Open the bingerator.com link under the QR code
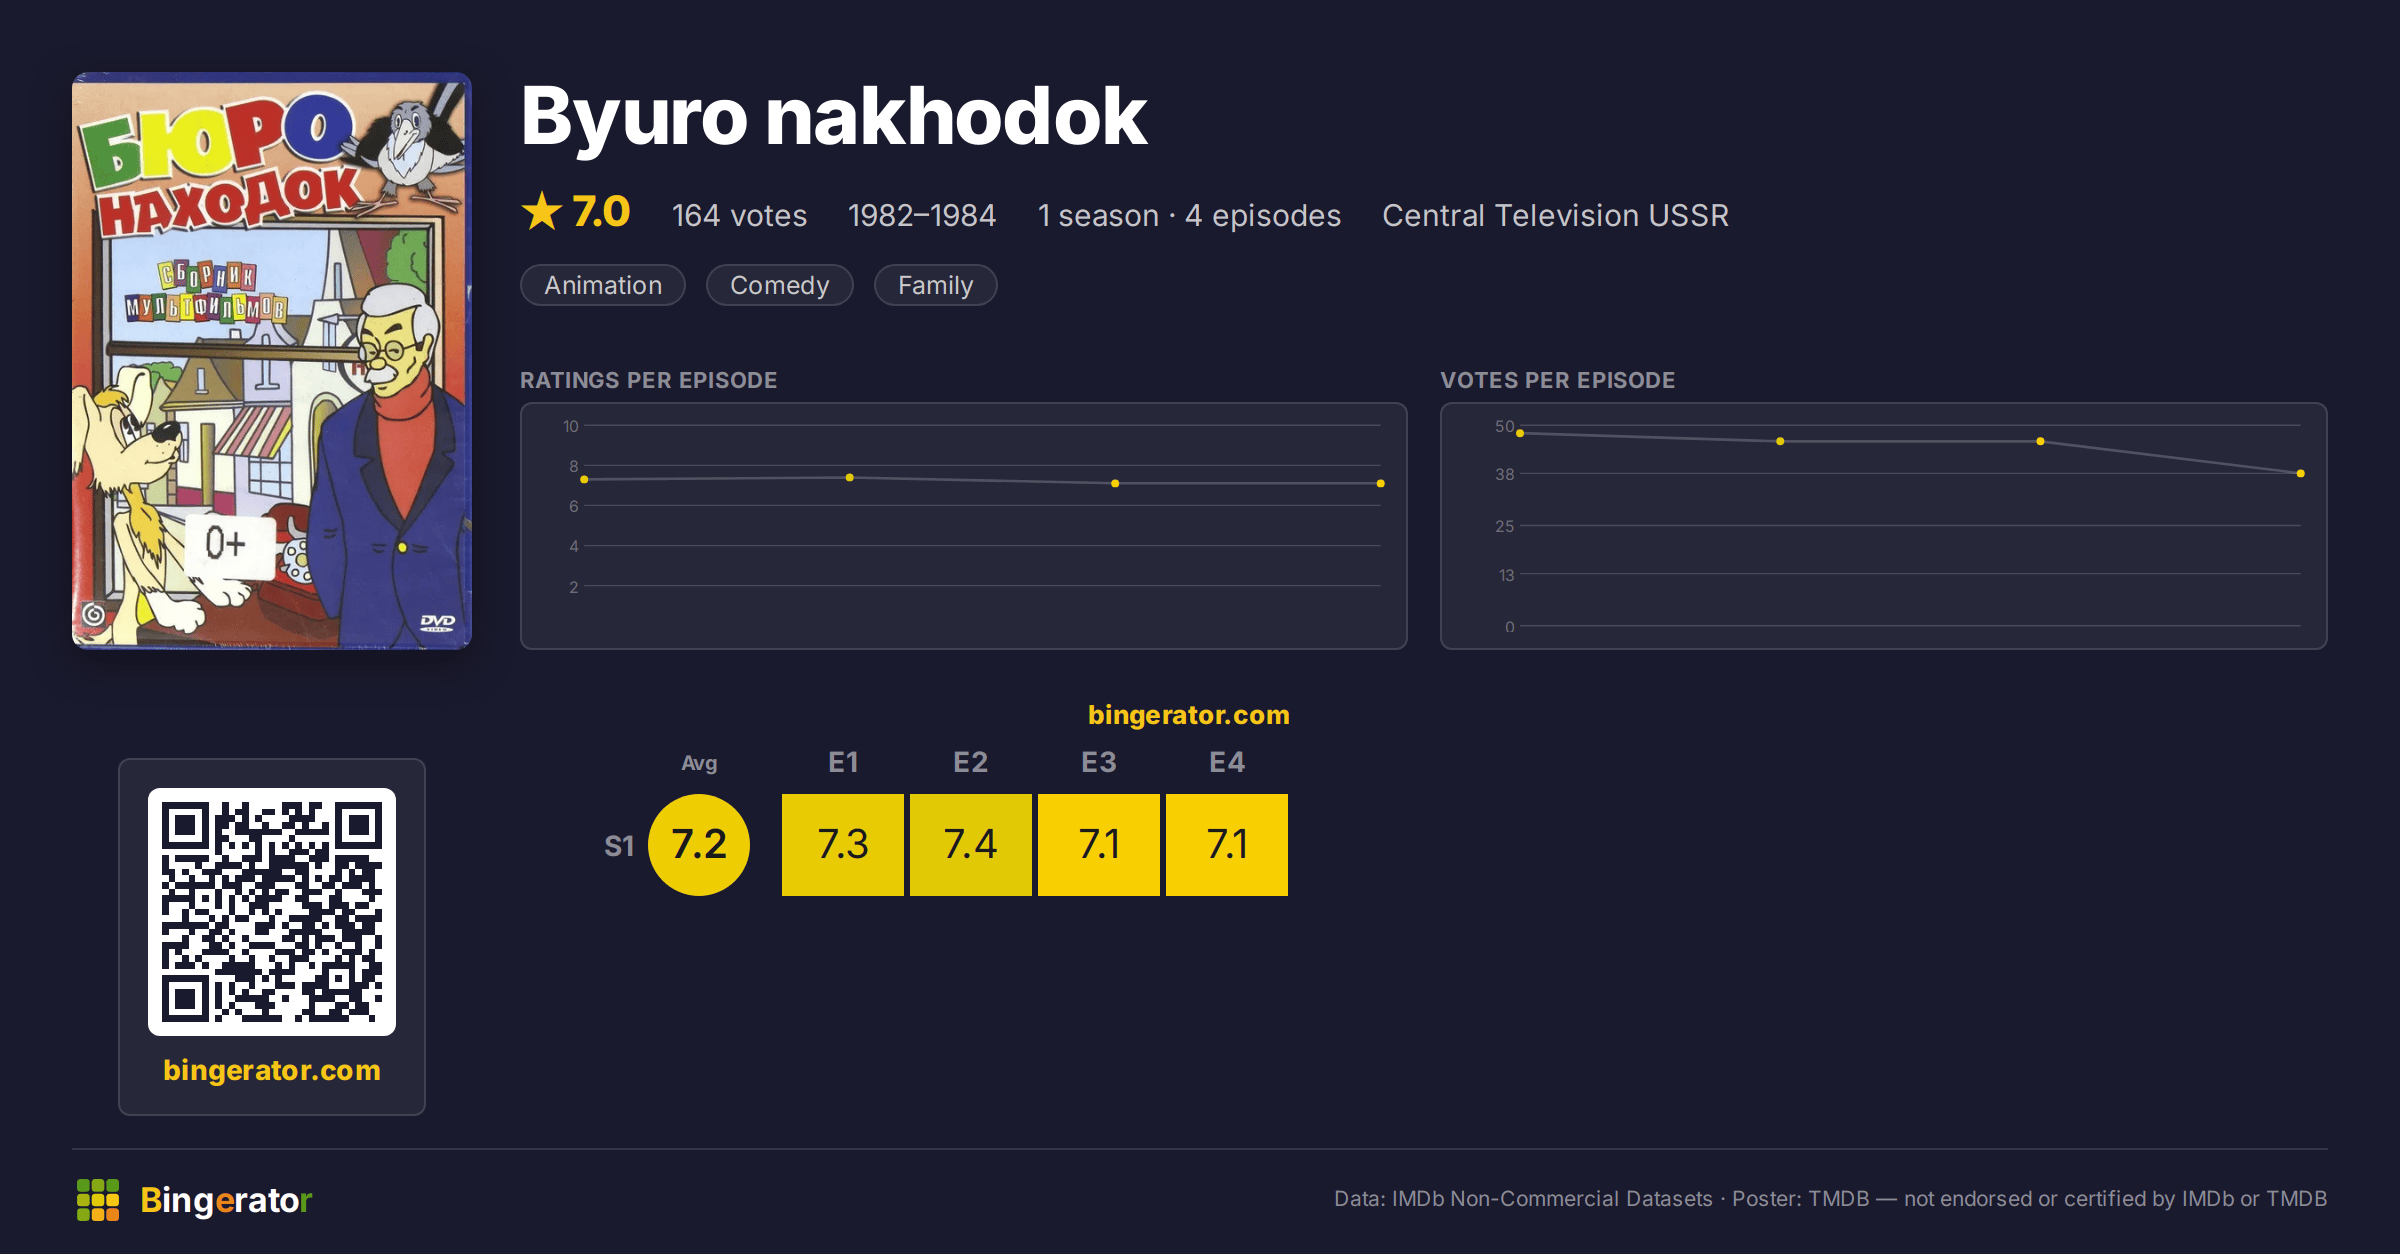Image resolution: width=2400 pixels, height=1254 pixels. (272, 1070)
